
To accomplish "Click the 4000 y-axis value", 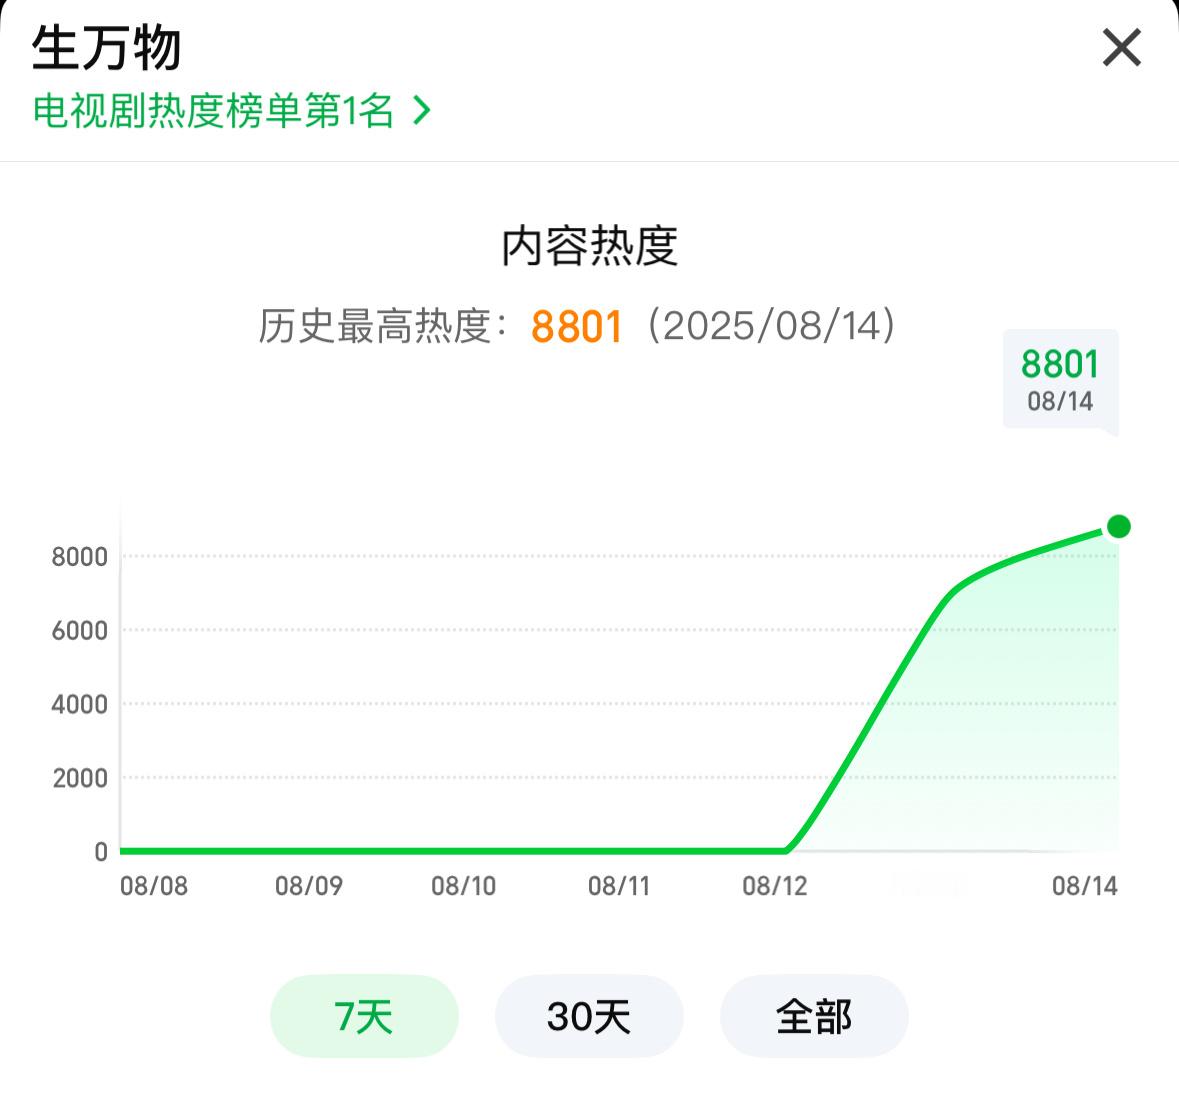I will click(x=80, y=704).
